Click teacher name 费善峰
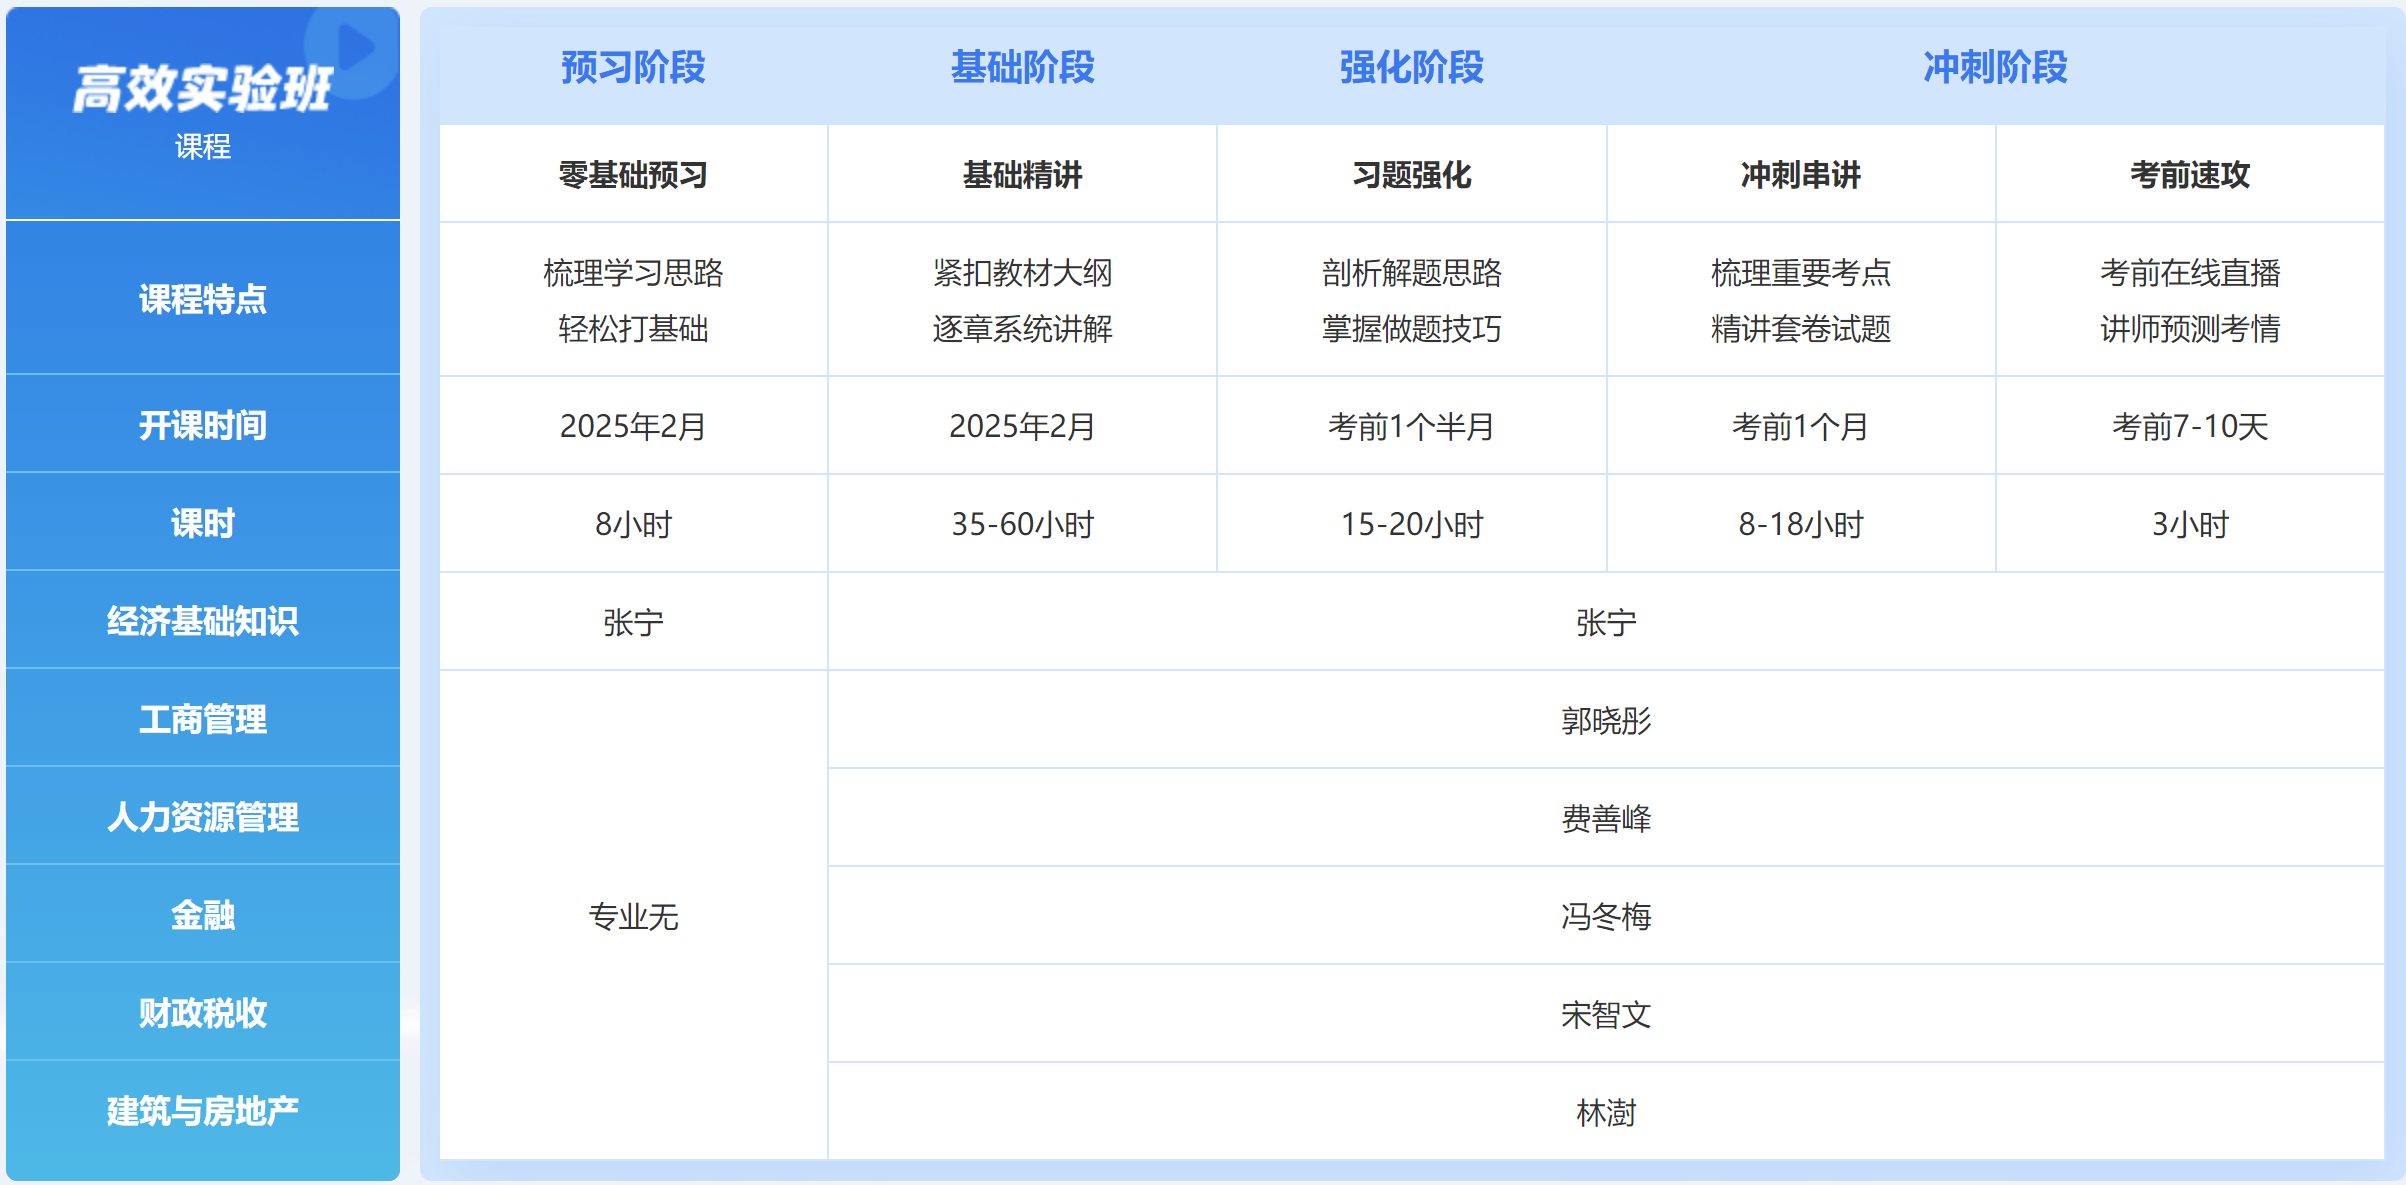 pos(1606,818)
